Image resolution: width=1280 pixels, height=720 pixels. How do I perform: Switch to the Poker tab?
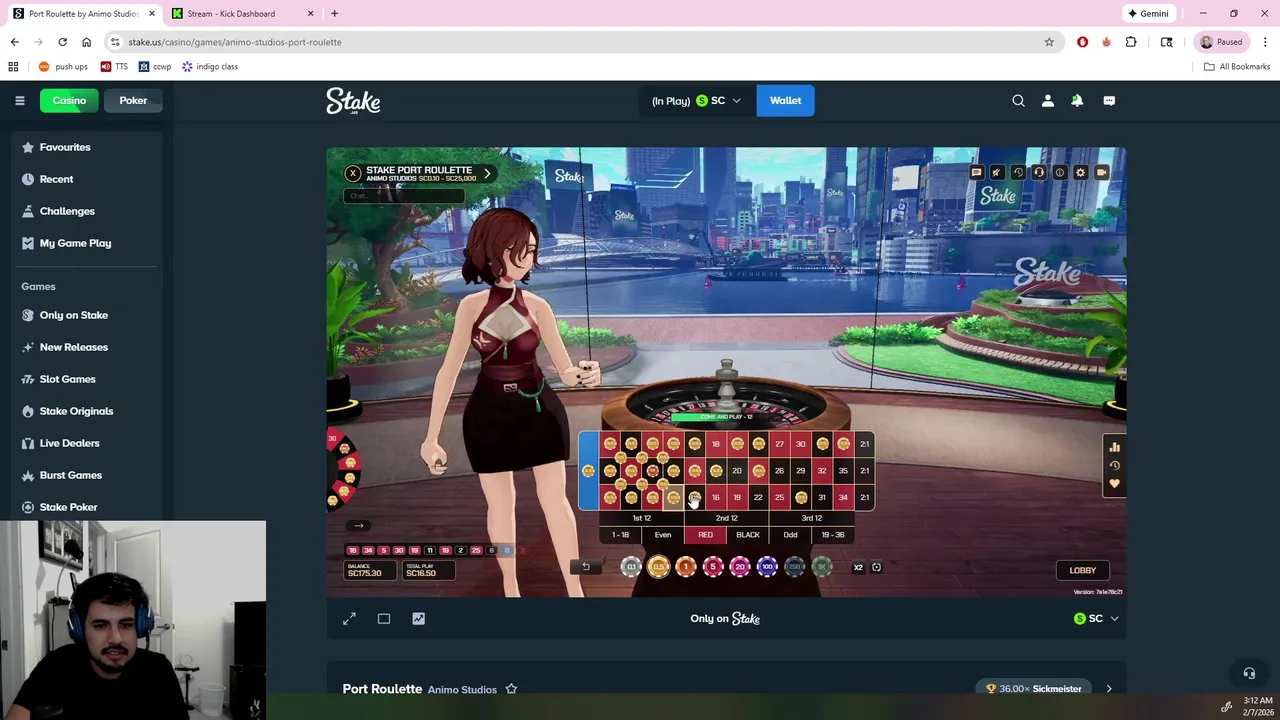click(133, 100)
